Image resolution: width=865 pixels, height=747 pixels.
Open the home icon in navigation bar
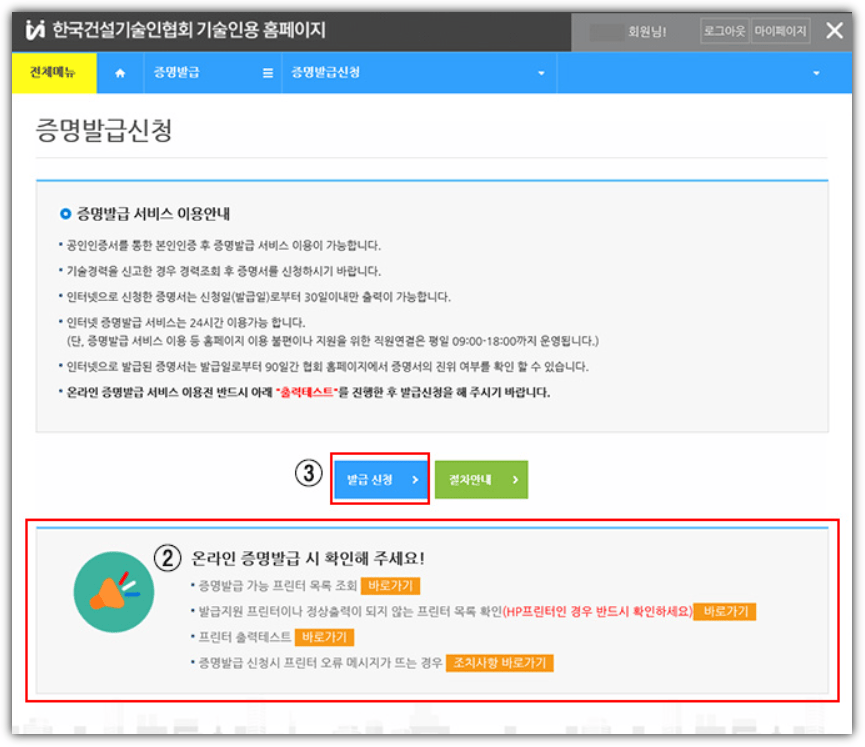pos(120,73)
